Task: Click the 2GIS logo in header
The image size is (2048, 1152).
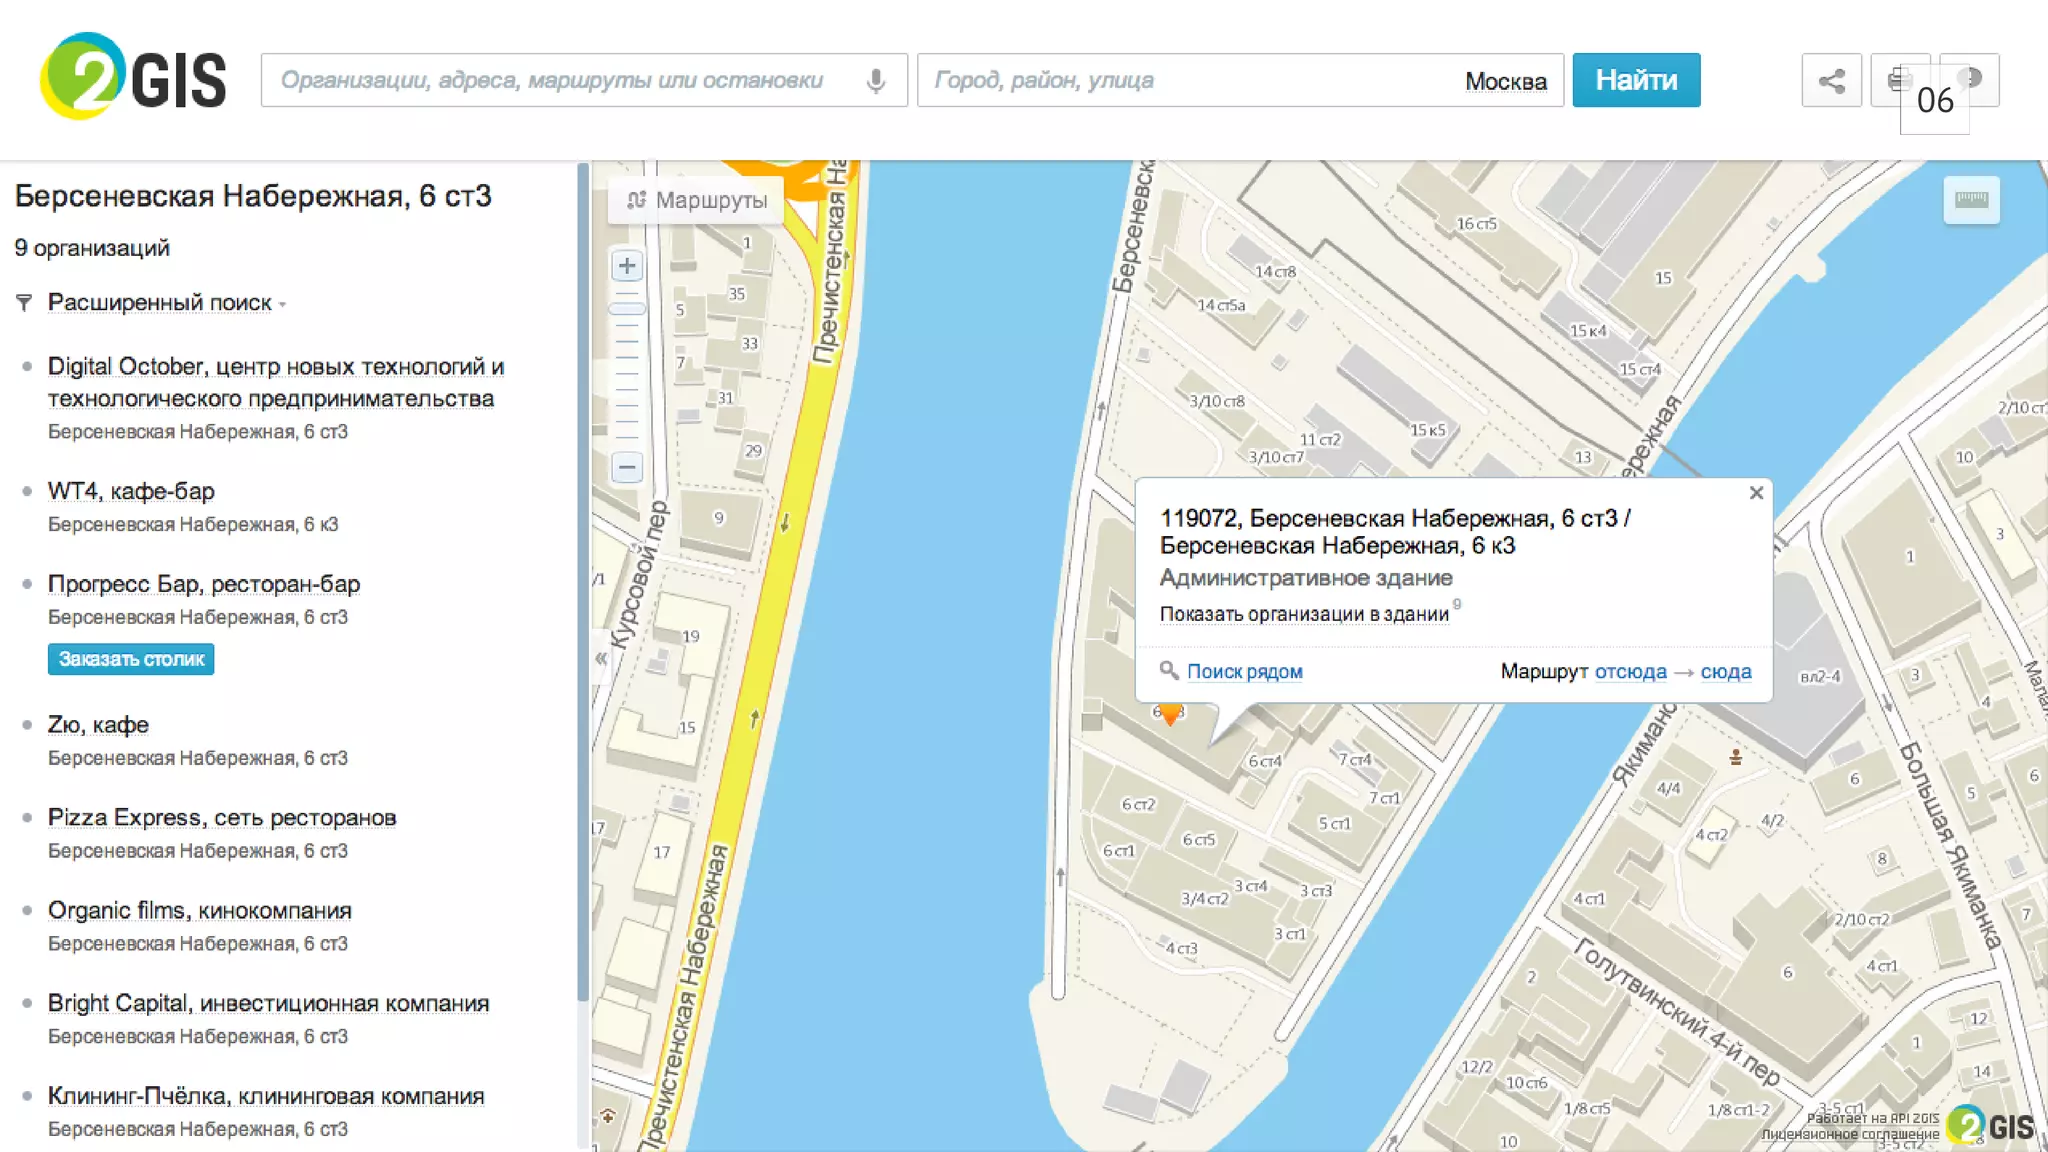Action: click(134, 77)
